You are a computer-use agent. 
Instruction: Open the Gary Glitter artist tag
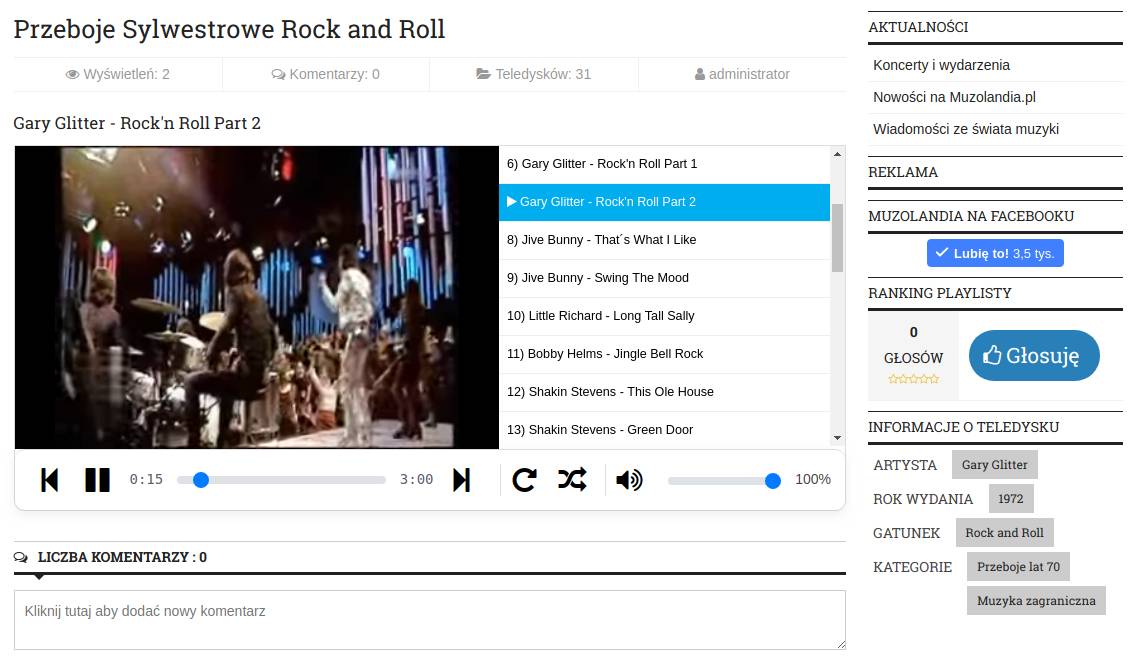coord(994,465)
